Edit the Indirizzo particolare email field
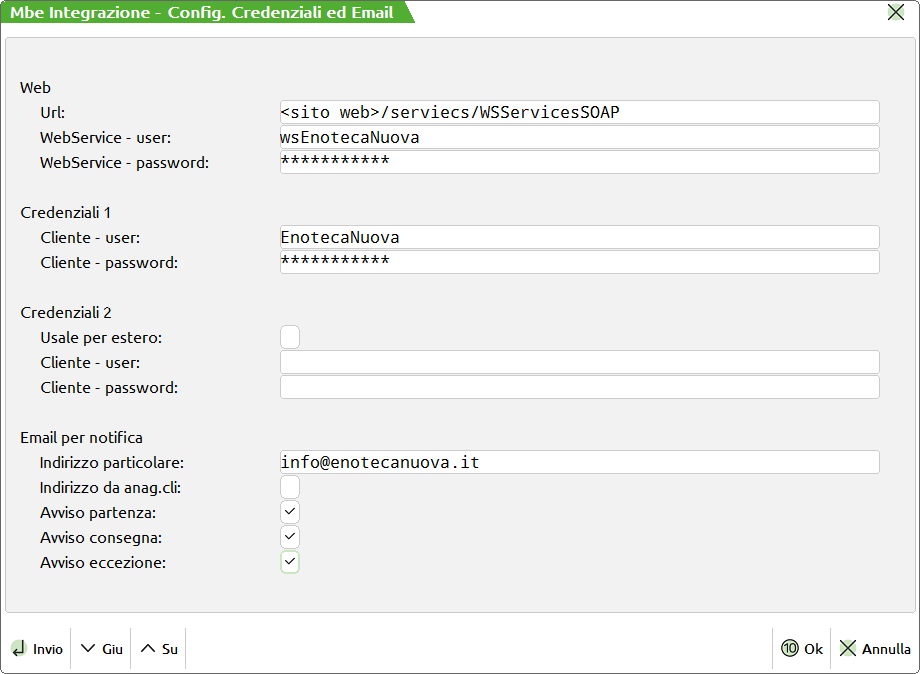The height and width of the screenshot is (674, 920). (579, 462)
